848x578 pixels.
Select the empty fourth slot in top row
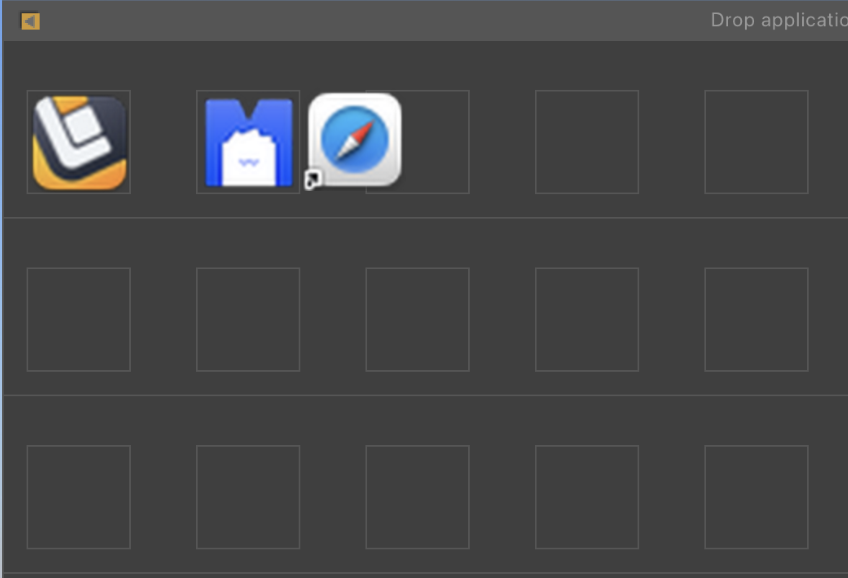pyautogui.click(x=587, y=142)
